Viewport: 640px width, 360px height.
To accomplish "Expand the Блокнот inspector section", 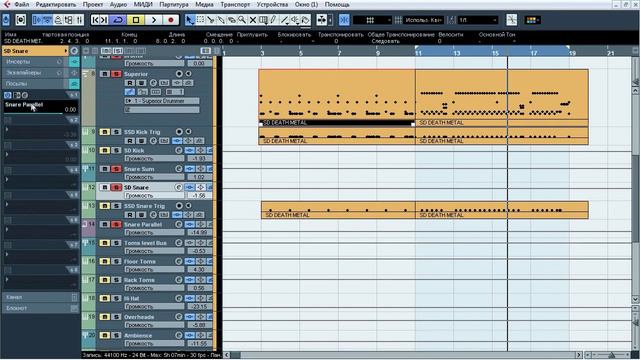I will pos(40,308).
